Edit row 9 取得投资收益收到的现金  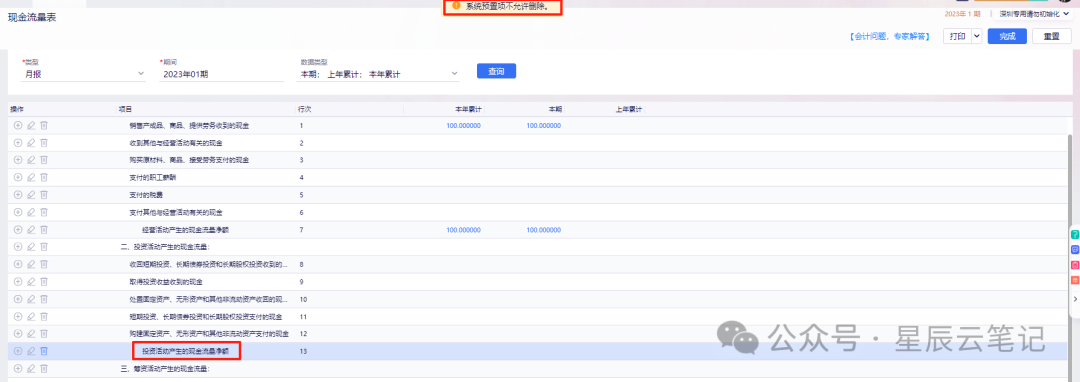pos(31,282)
